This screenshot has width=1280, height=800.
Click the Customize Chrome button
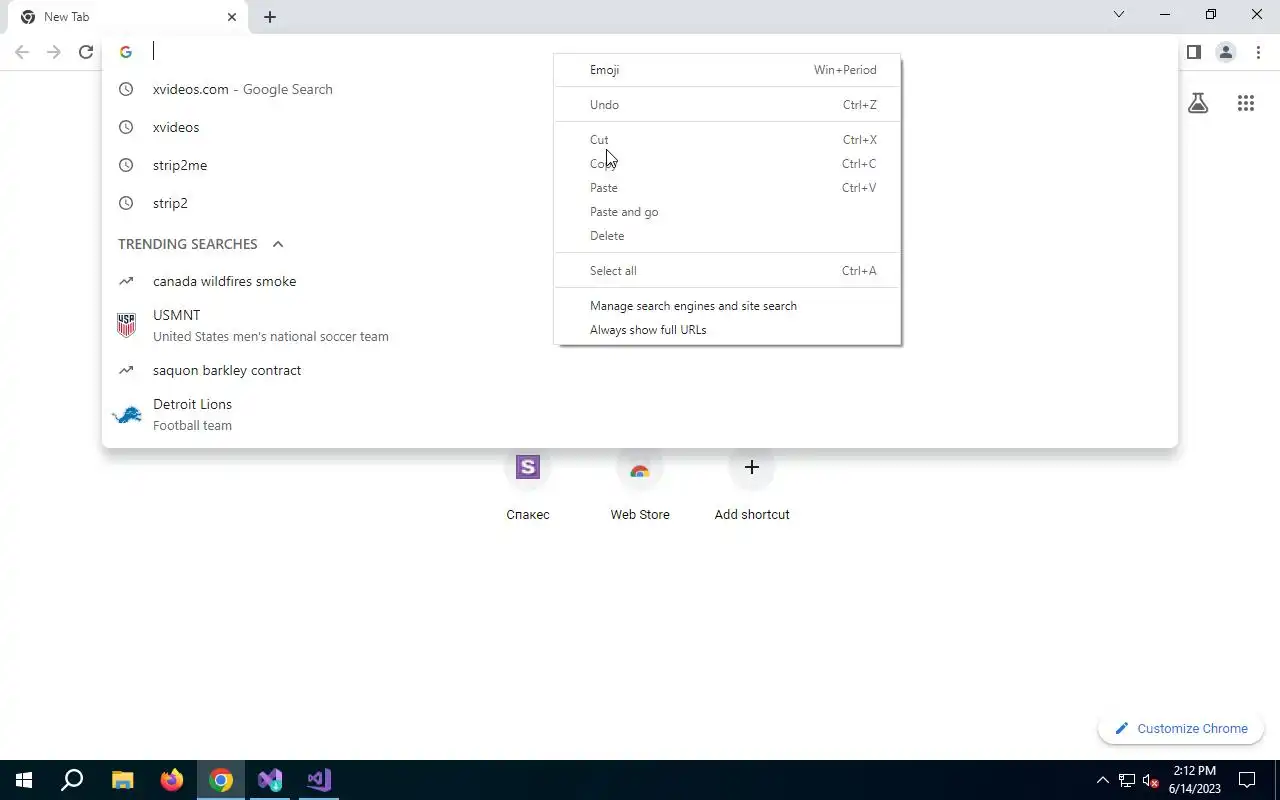[1181, 729]
